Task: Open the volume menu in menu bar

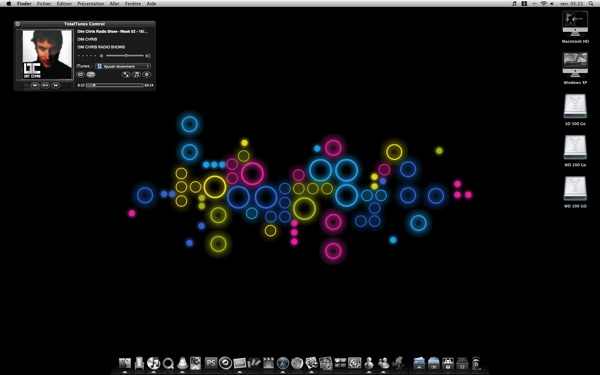Action: (x=552, y=3)
